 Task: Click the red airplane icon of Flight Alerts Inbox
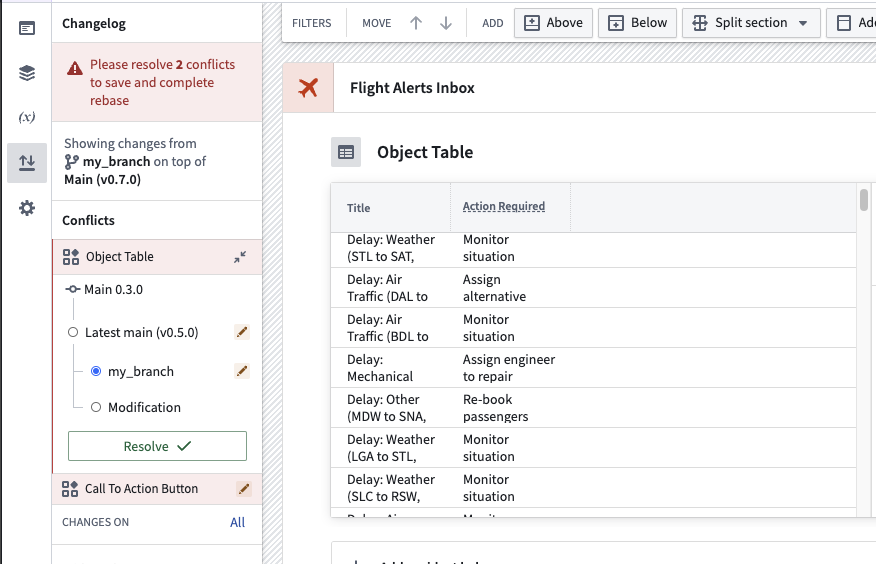coord(308,88)
